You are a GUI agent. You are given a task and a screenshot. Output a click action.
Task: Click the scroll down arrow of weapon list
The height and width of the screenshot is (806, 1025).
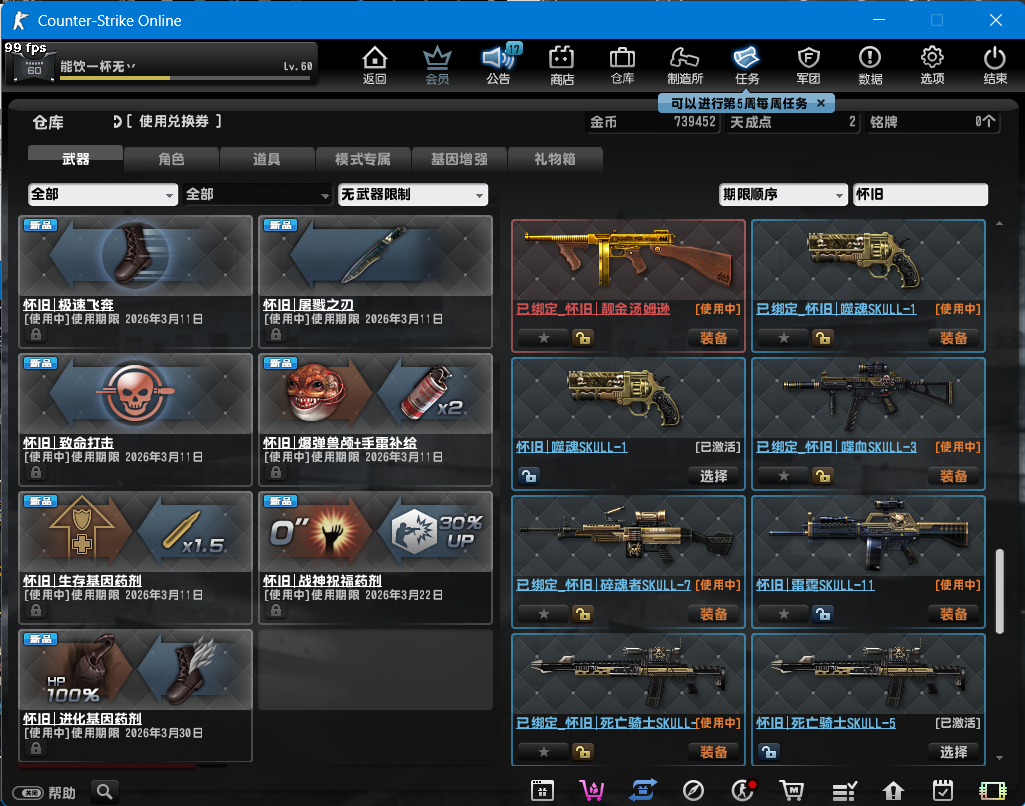[x=1000, y=758]
